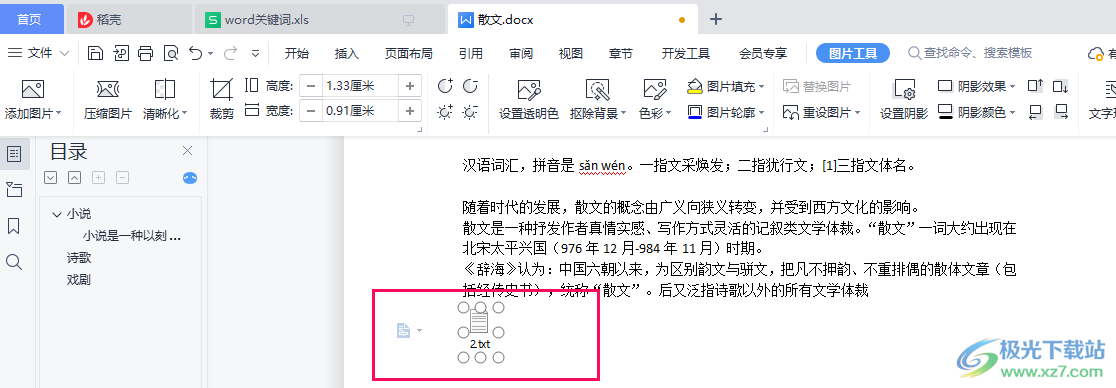Screen dimensions: 1116x388
Task: Click the Export to PDF icon
Action: tap(121, 53)
